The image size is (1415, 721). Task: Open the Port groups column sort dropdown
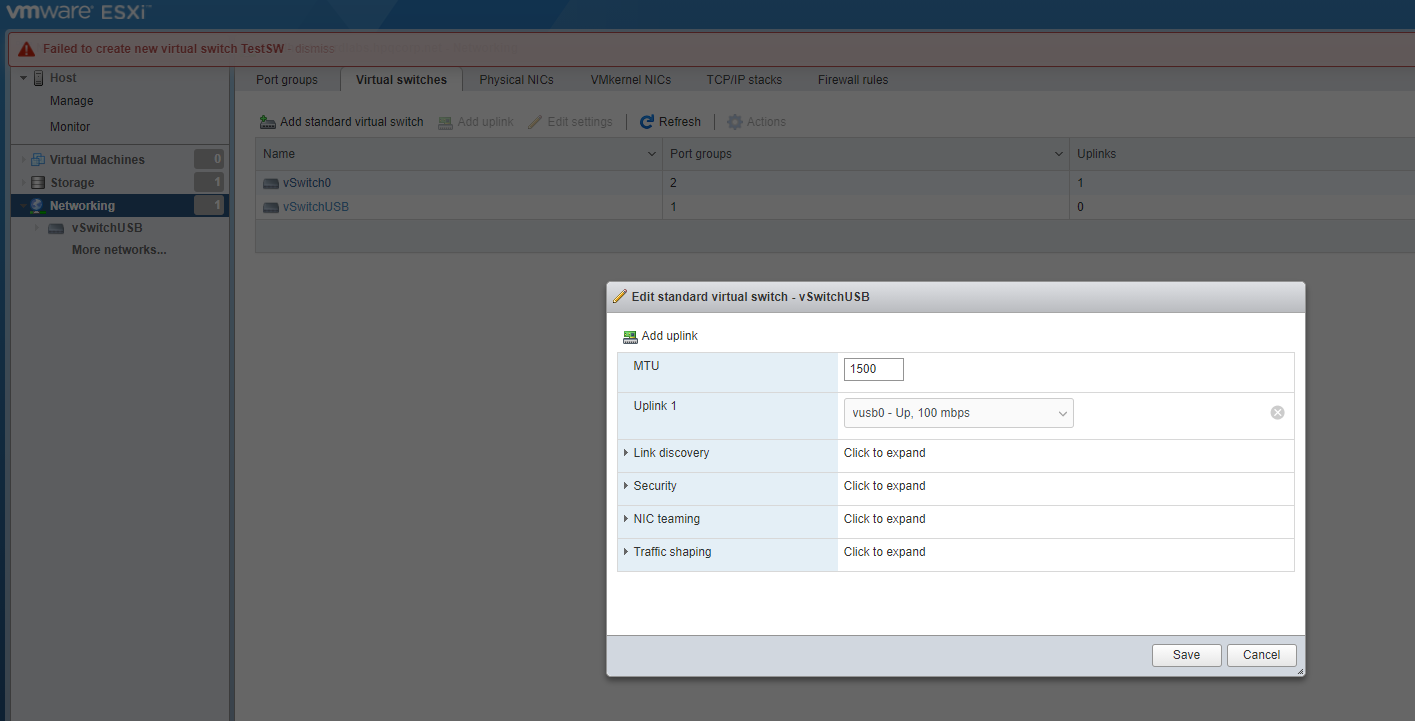[1058, 153]
